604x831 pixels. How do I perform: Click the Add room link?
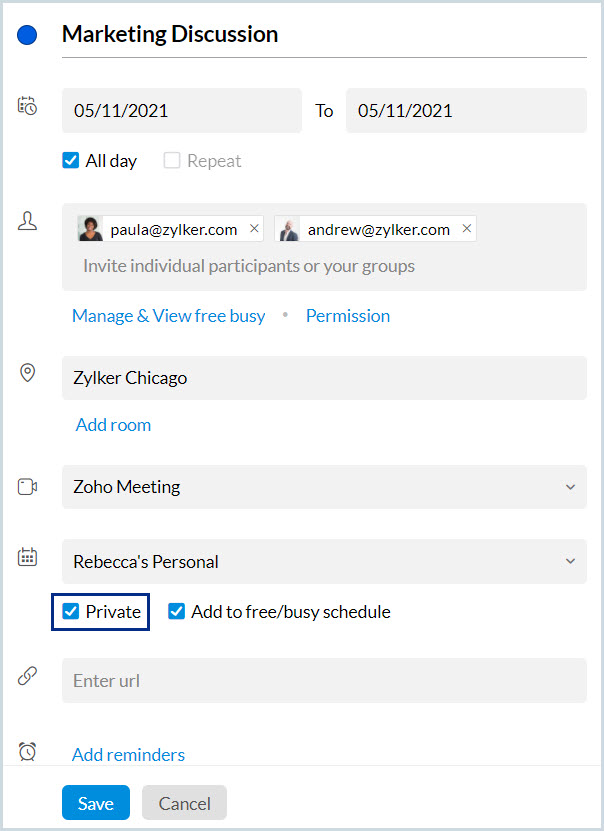coord(113,425)
